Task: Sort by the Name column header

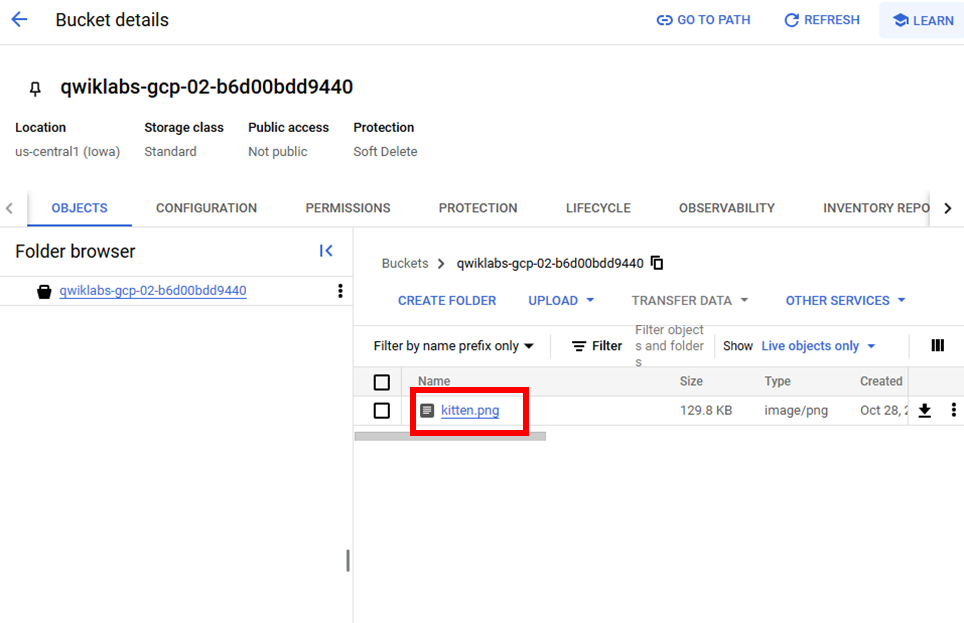Action: point(434,381)
